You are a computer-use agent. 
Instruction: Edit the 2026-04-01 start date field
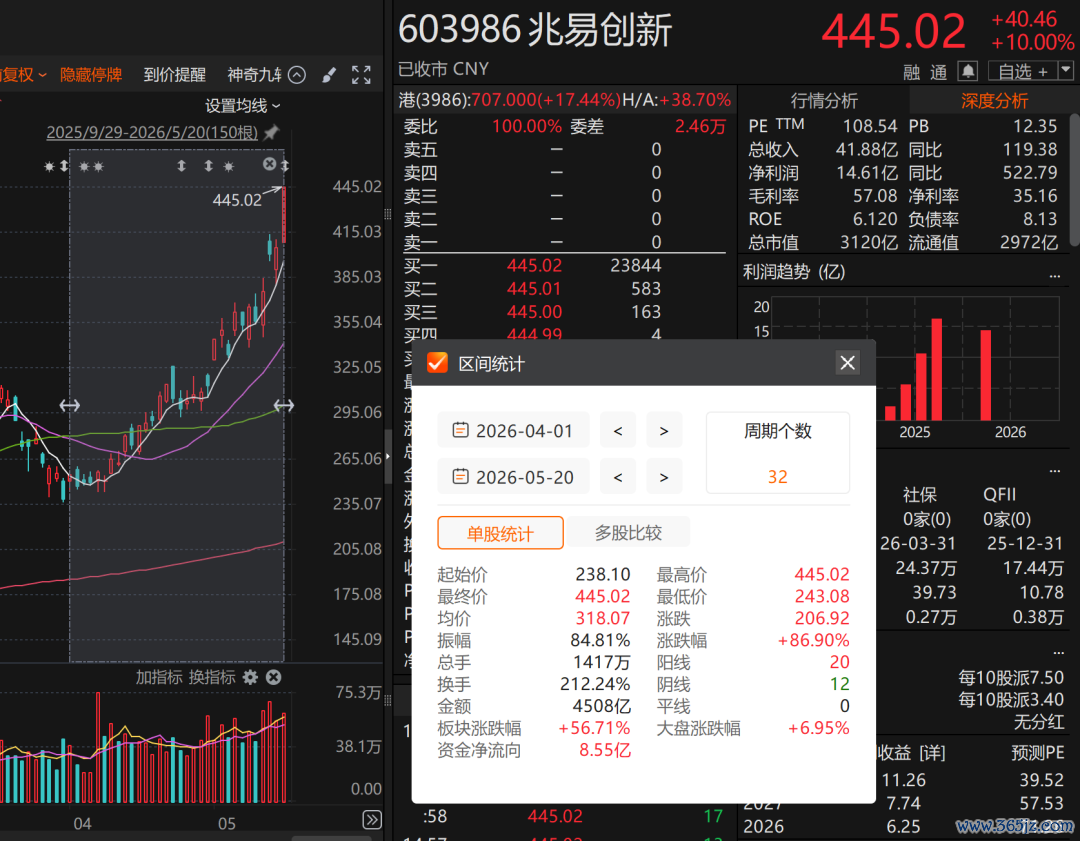(x=513, y=430)
